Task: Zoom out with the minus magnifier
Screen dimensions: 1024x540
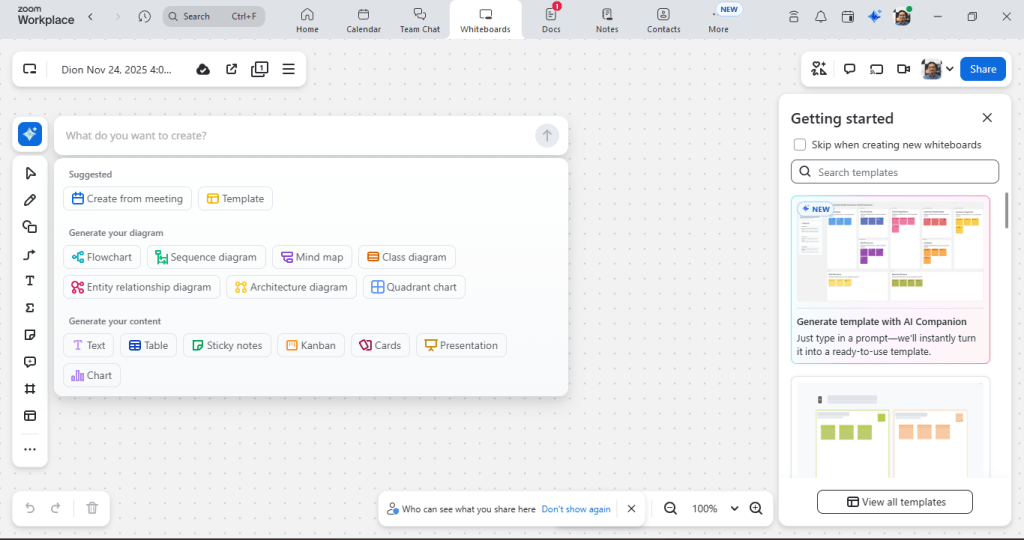Action: click(x=670, y=508)
